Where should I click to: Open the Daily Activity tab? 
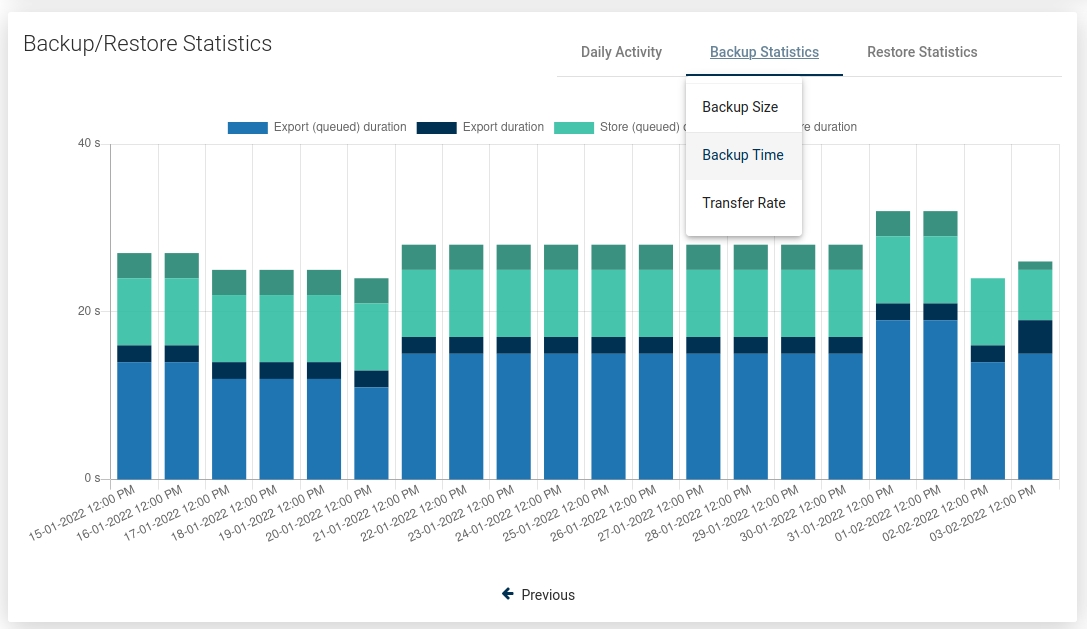pos(621,52)
